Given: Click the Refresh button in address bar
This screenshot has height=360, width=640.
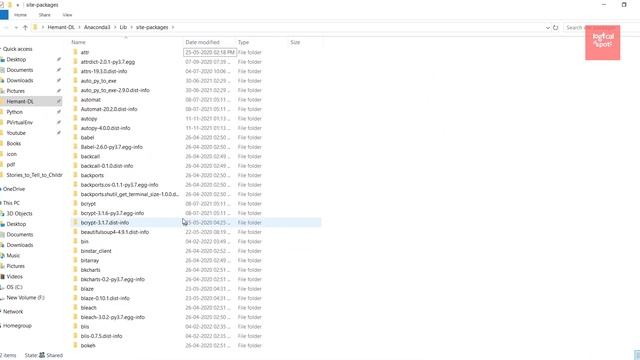Looking at the screenshot, I should pyautogui.click(x=556, y=27).
